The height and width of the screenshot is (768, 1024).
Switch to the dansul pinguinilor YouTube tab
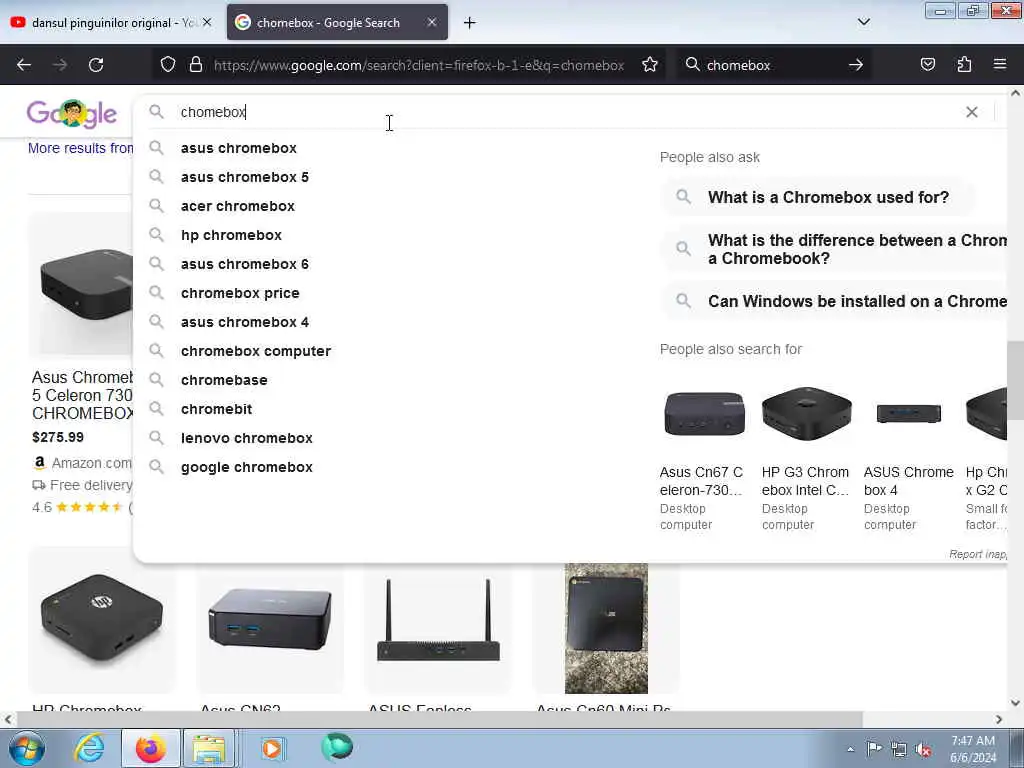(110, 22)
